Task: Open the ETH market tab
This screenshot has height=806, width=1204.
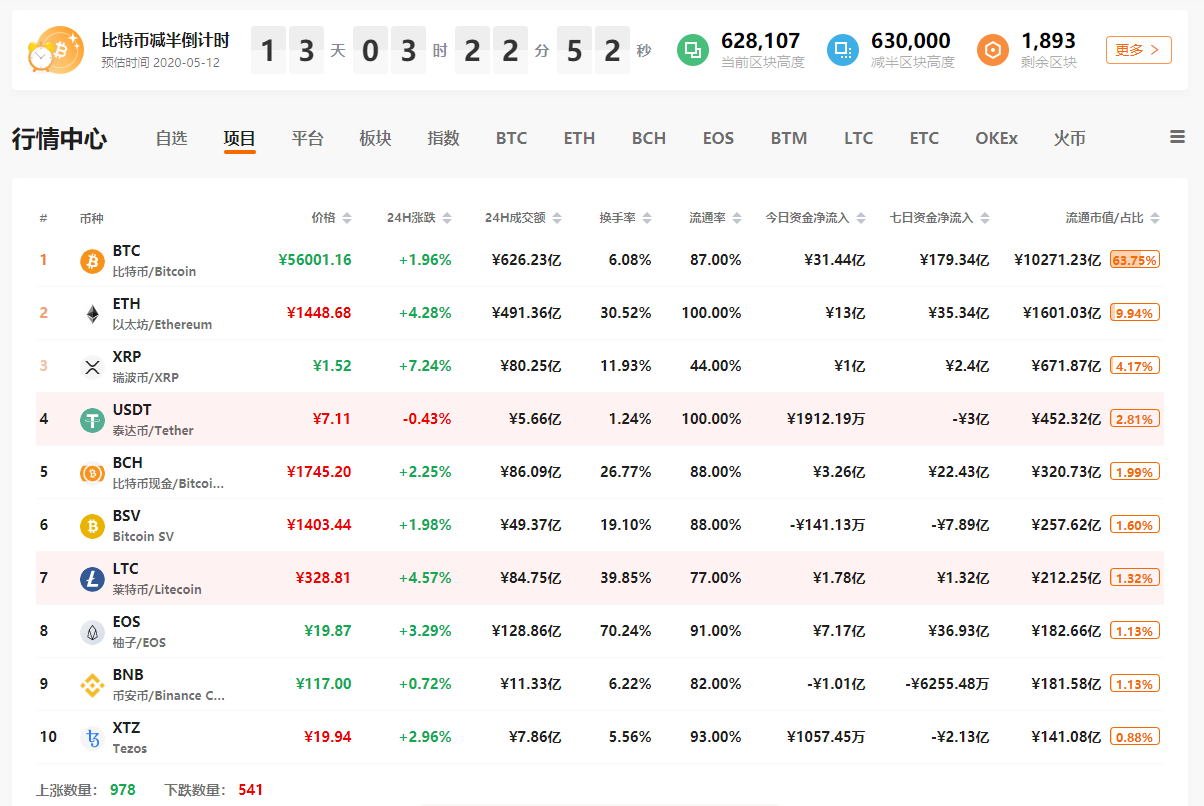Action: pos(579,138)
